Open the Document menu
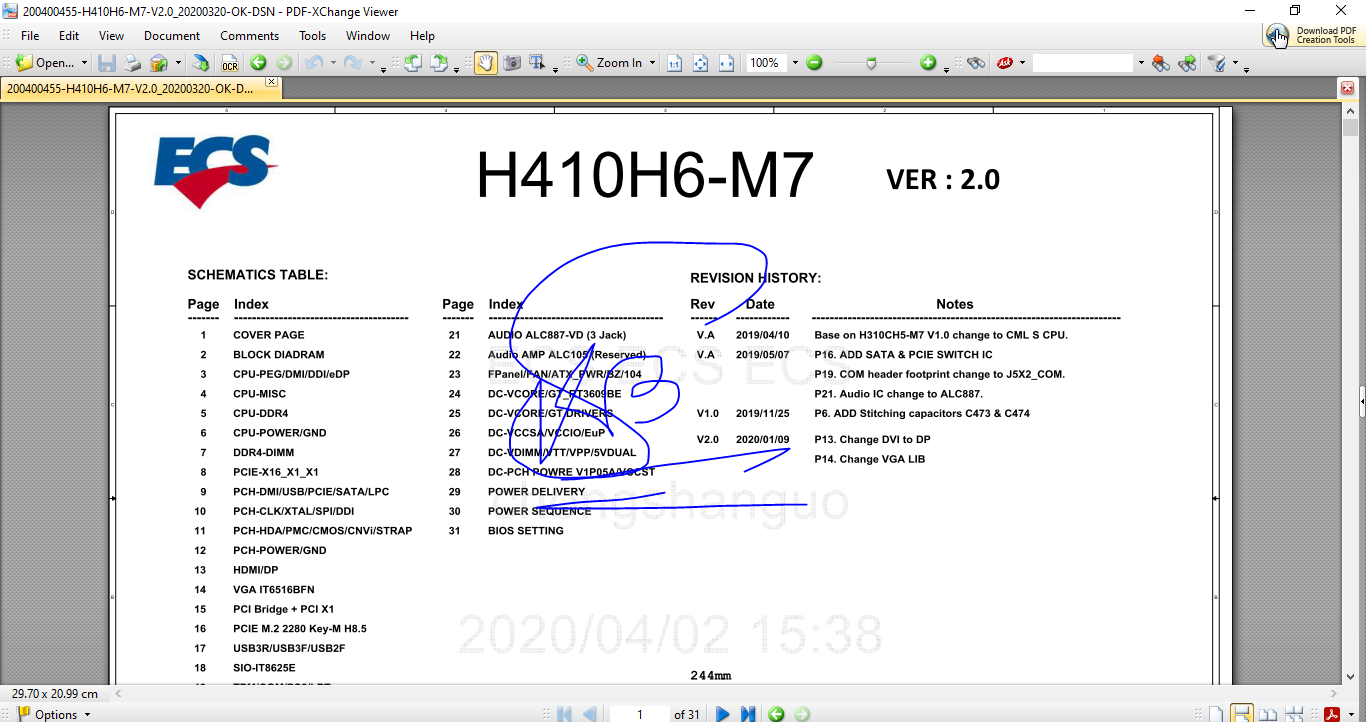This screenshot has height=722, width=1366. (x=172, y=35)
